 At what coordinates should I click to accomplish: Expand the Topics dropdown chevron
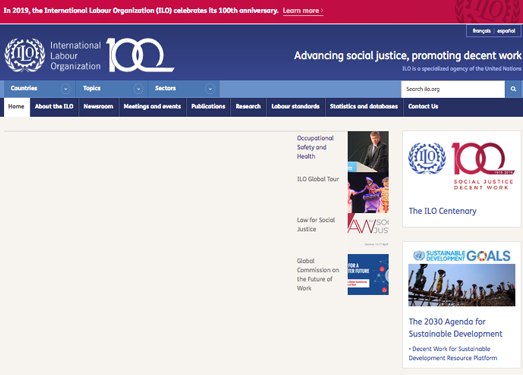click(138, 89)
